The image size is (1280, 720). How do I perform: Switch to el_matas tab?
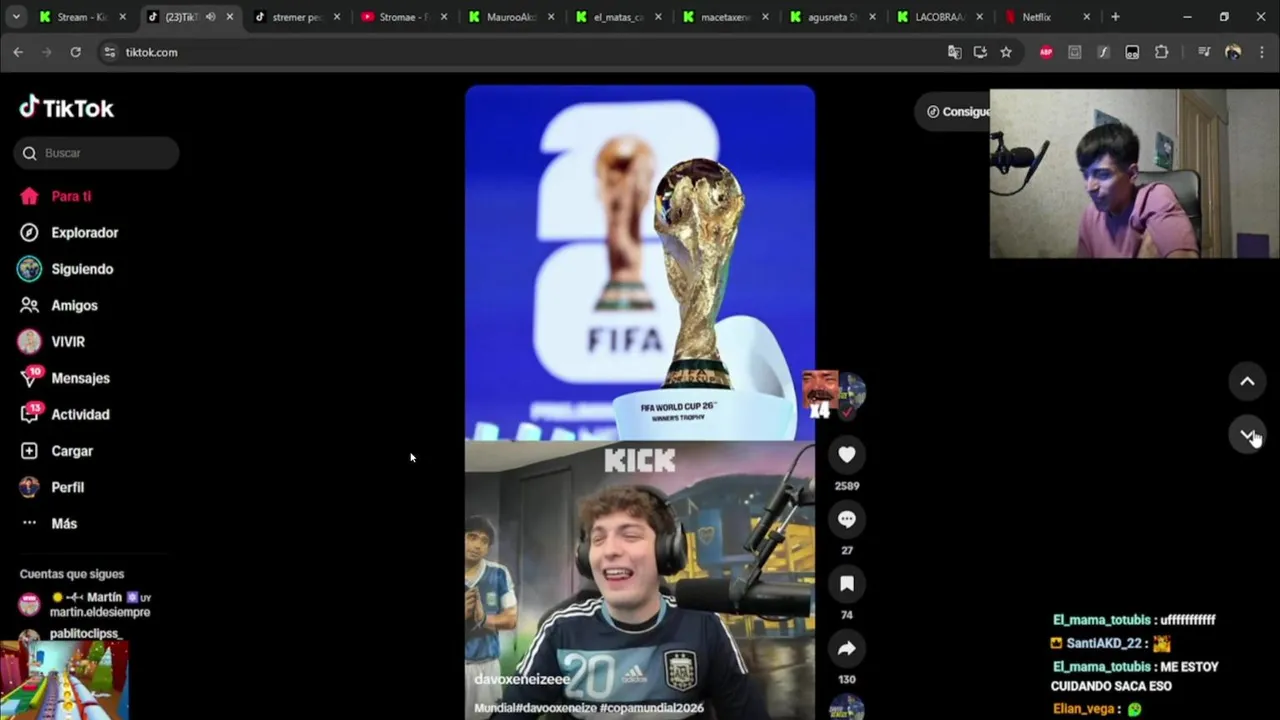[619, 17]
